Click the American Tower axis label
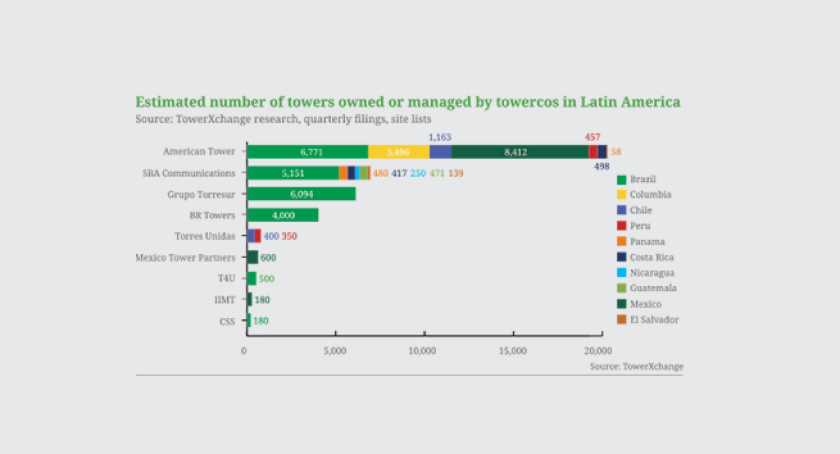The width and height of the screenshot is (840, 454). tap(199, 152)
